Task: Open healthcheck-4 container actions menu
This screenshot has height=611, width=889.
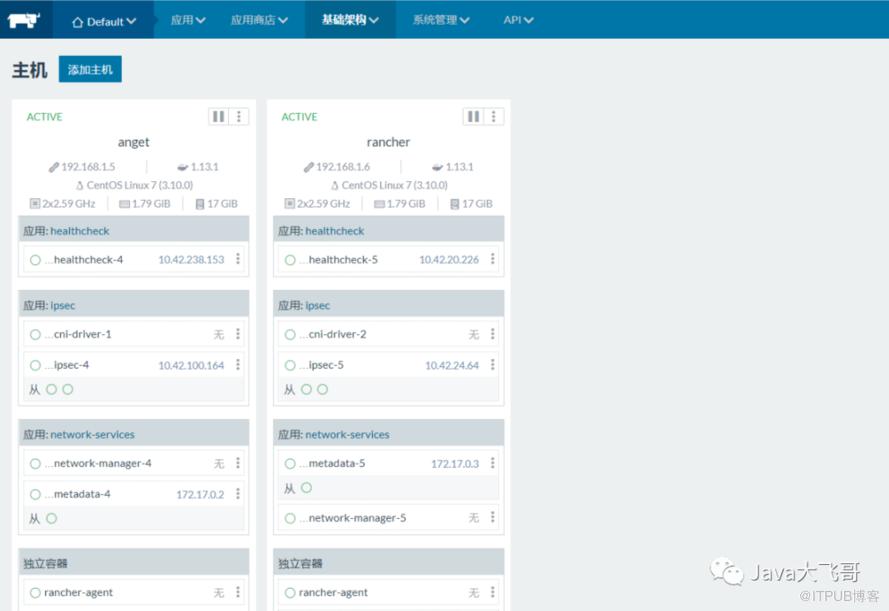Action: 238,259
